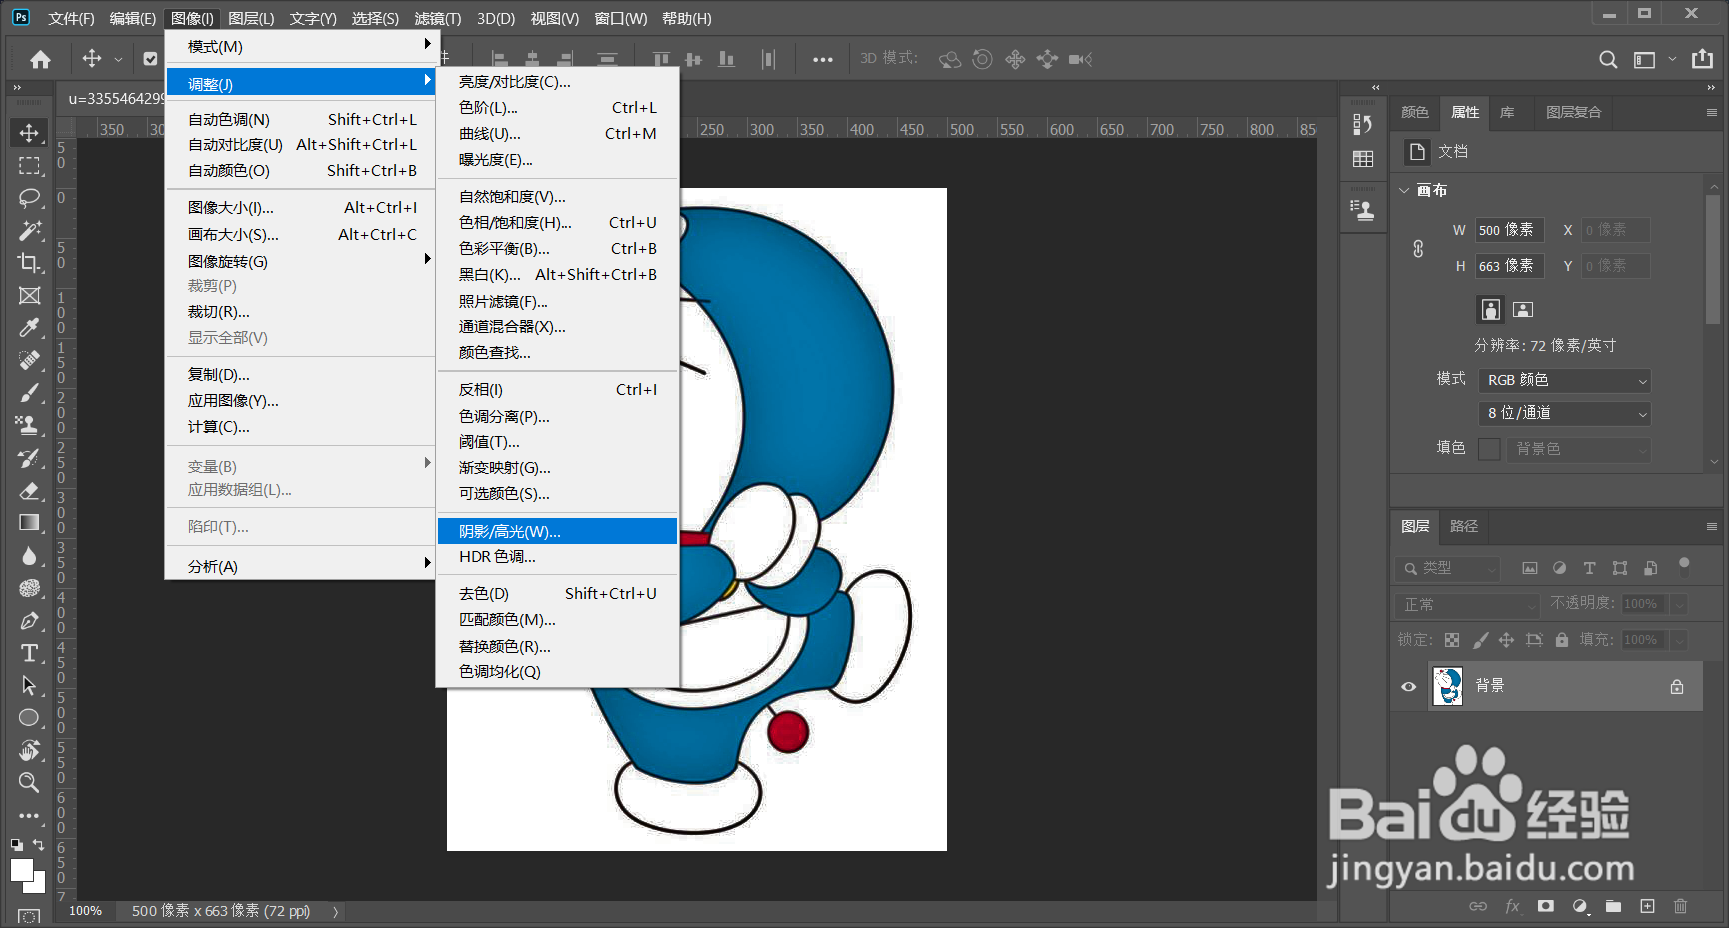Switch to the 颜色 panel tab
The image size is (1729, 928).
click(x=1415, y=112)
